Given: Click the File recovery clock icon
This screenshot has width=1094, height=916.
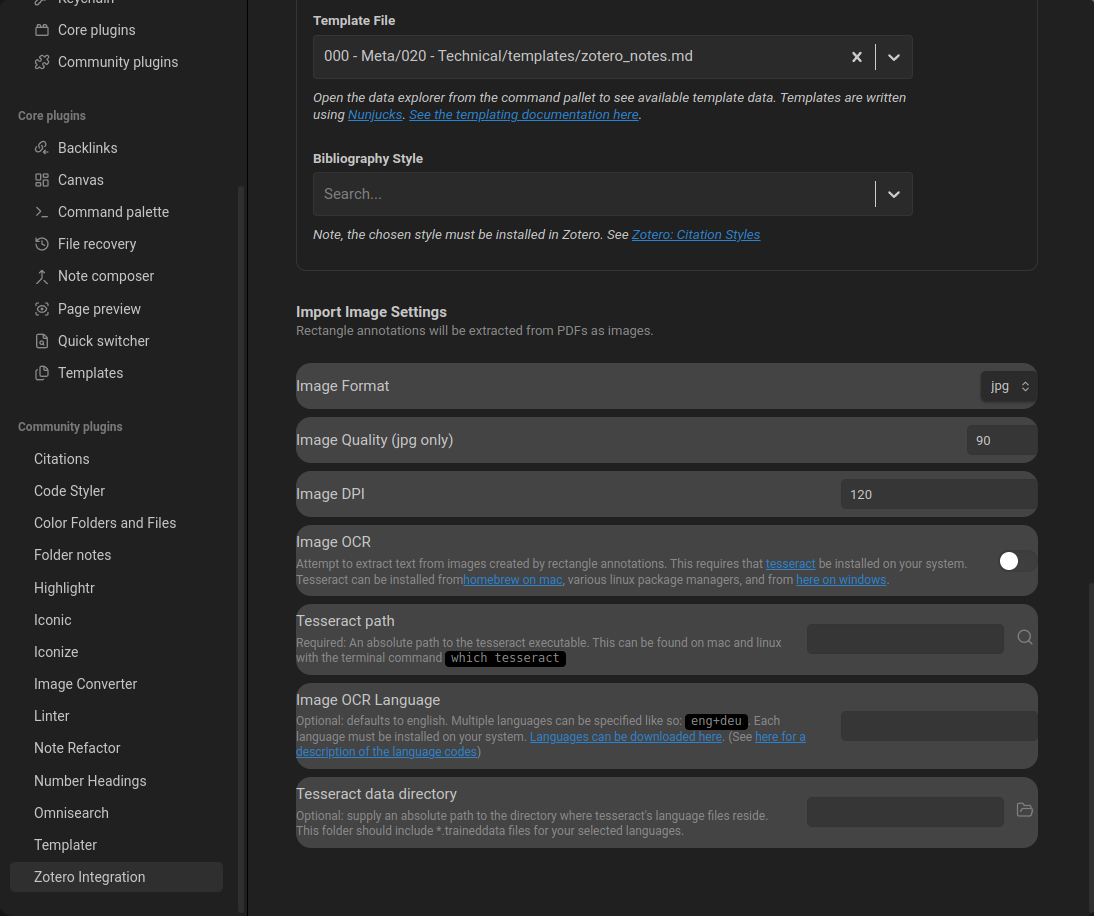Looking at the screenshot, I should click(x=42, y=244).
